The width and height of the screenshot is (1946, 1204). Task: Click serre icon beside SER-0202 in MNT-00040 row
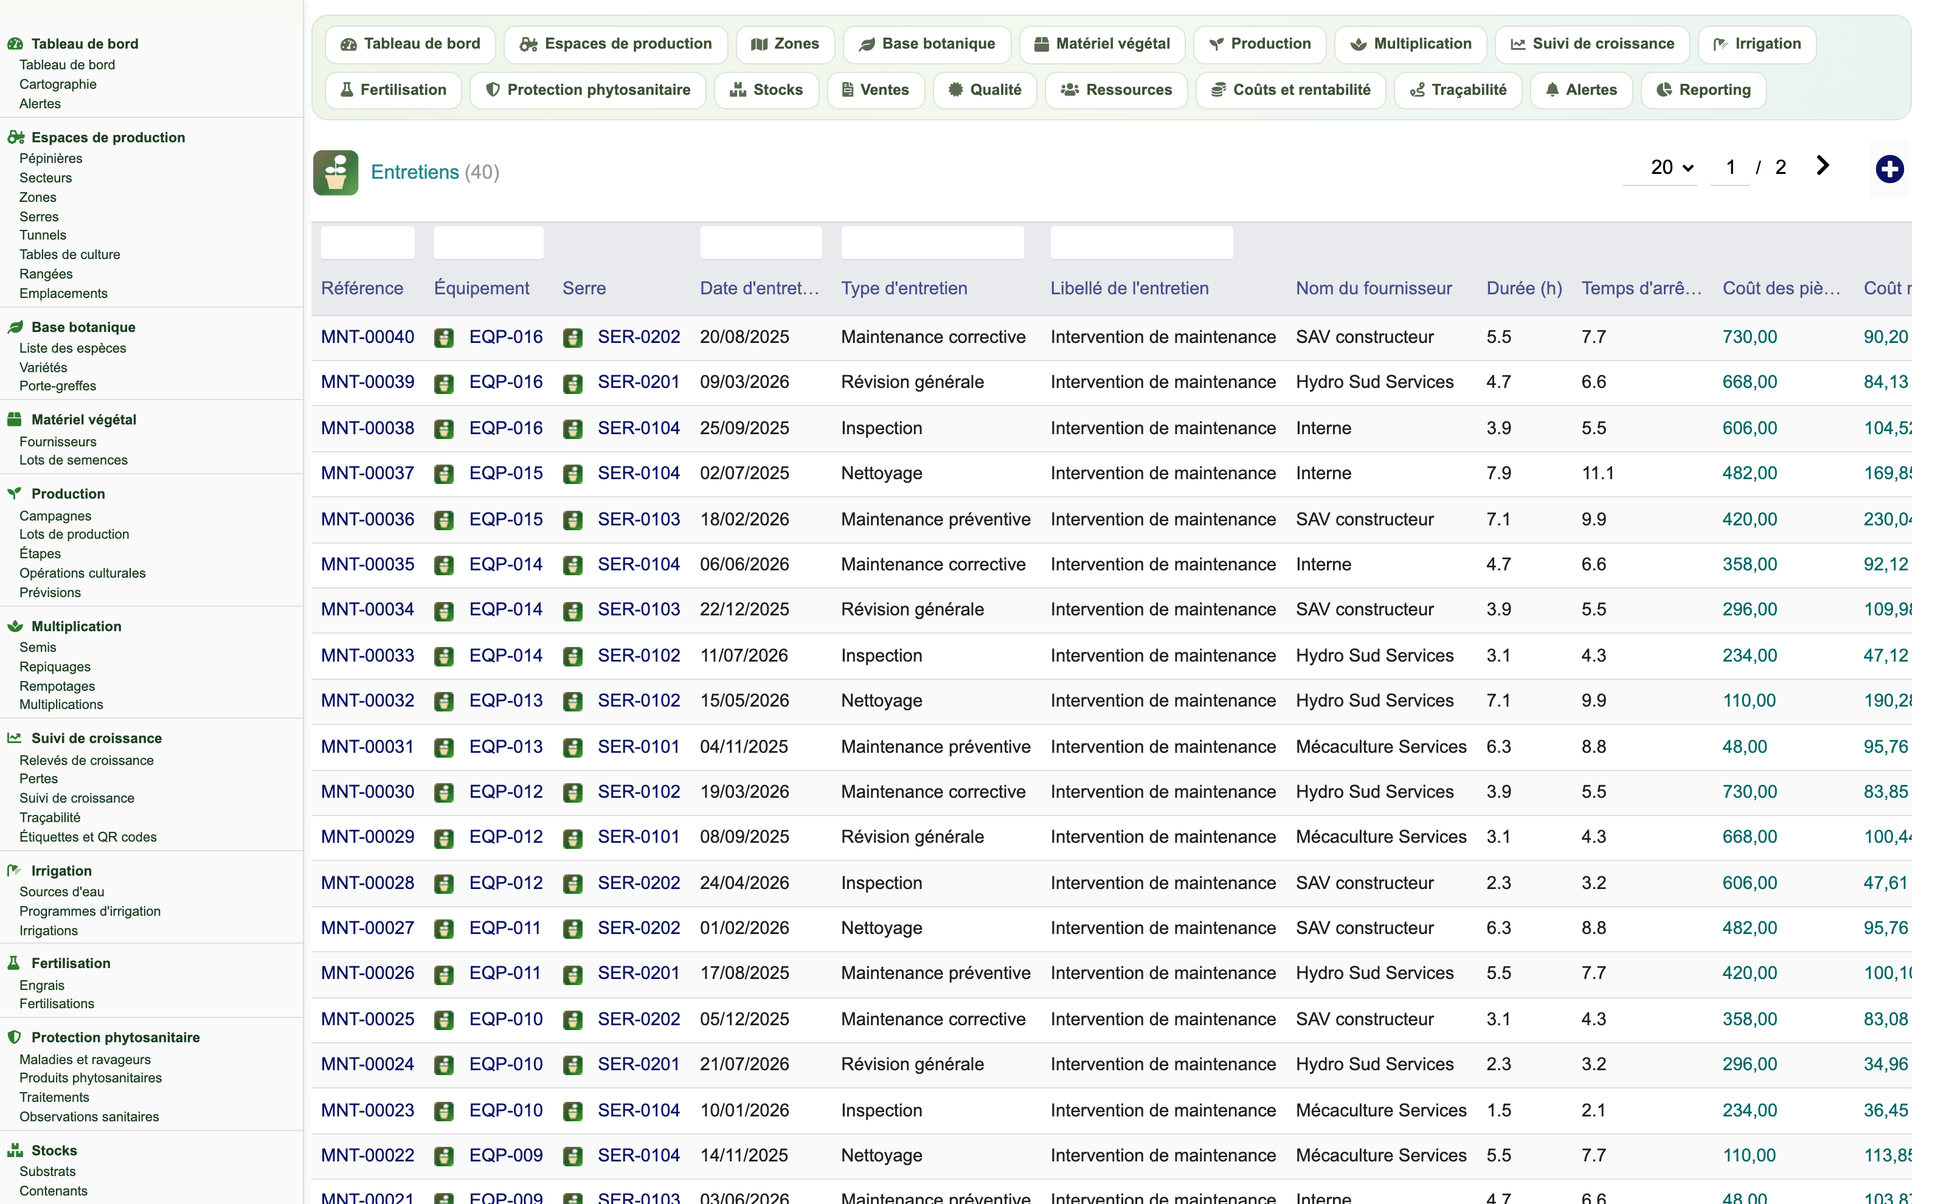pos(573,338)
